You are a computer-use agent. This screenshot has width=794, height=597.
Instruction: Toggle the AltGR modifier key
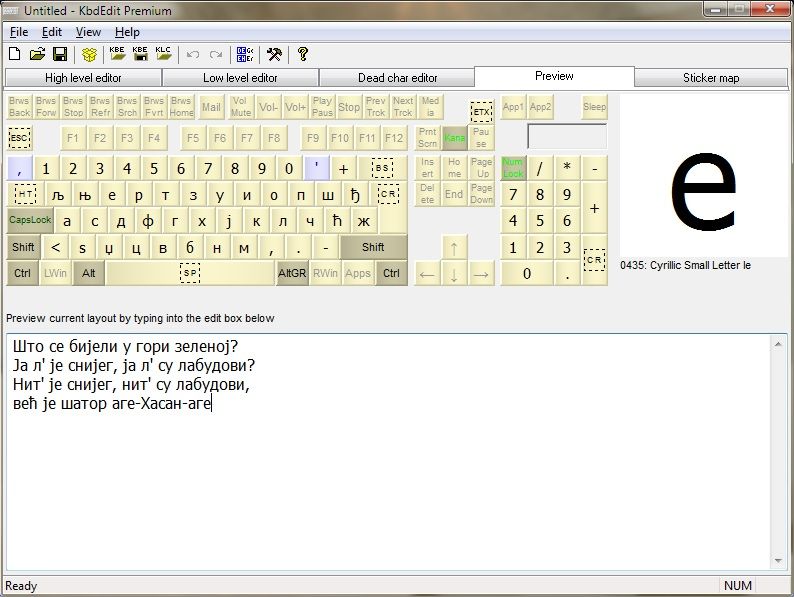pyautogui.click(x=292, y=273)
